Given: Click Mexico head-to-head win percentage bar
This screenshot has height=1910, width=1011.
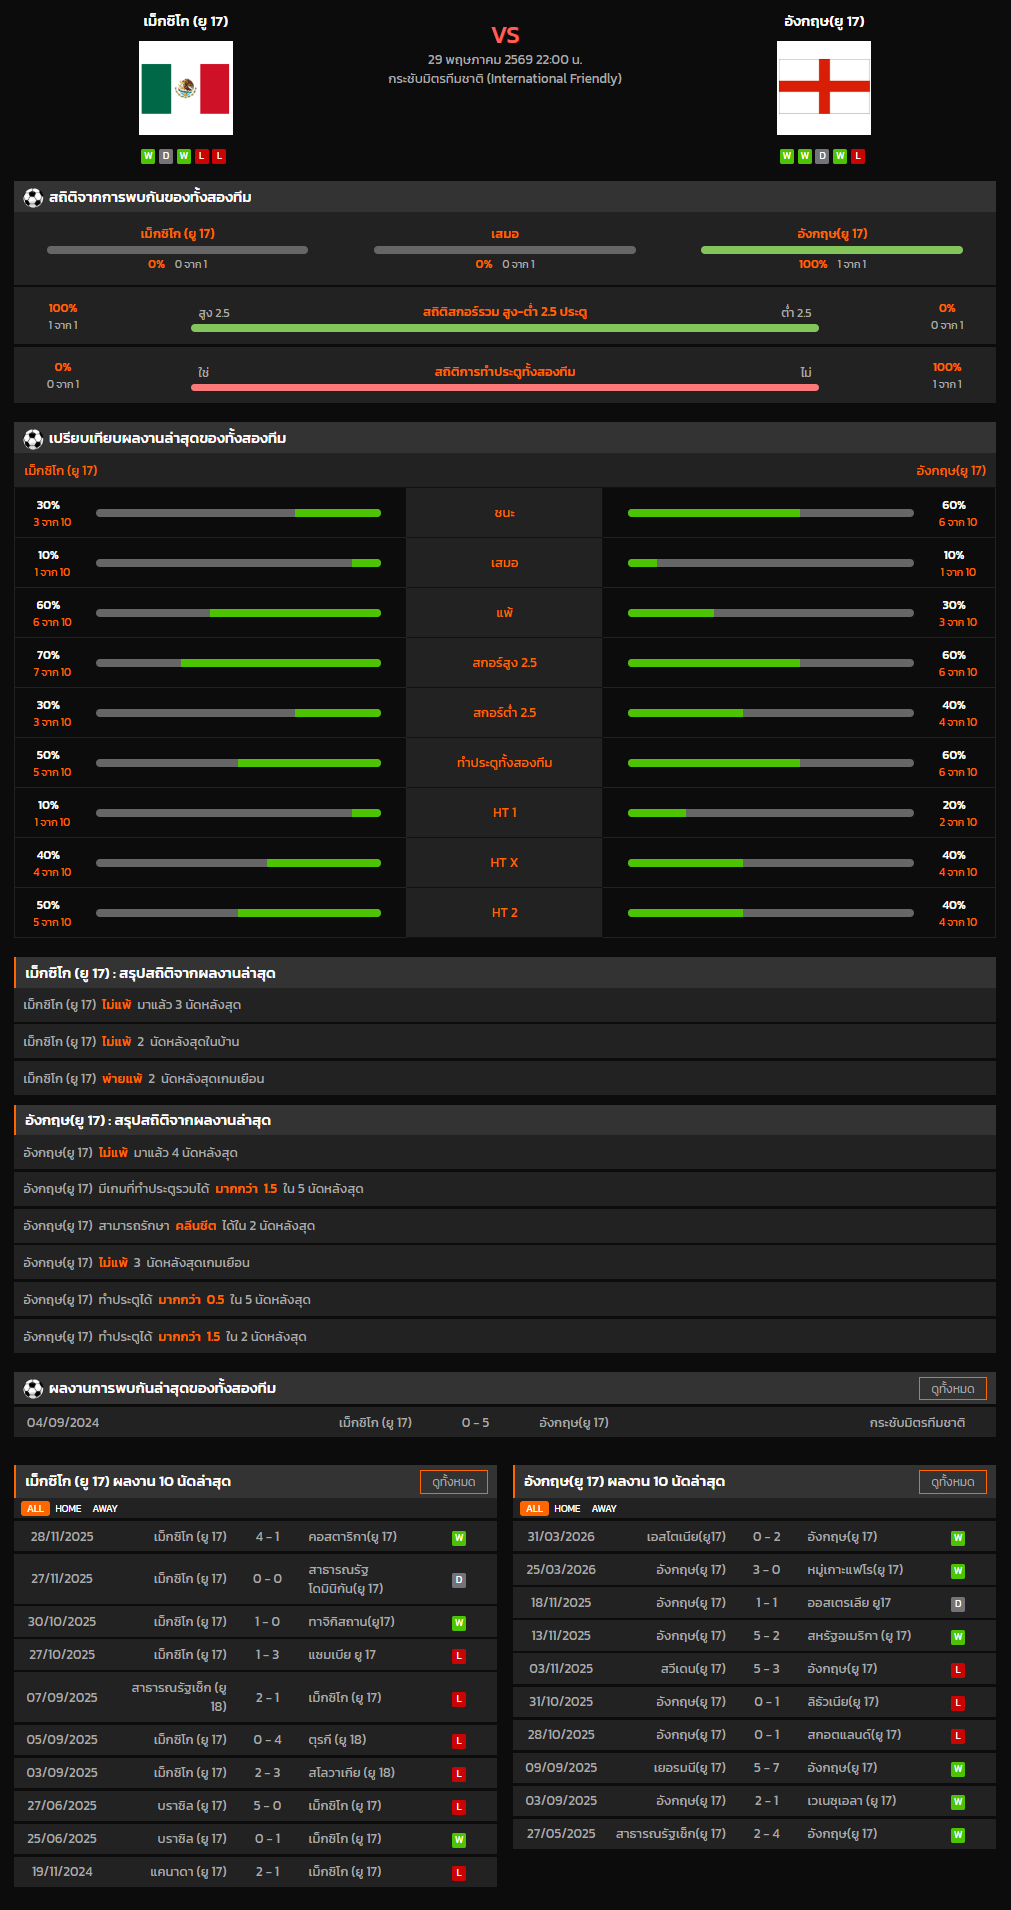Looking at the screenshot, I should (x=177, y=250).
